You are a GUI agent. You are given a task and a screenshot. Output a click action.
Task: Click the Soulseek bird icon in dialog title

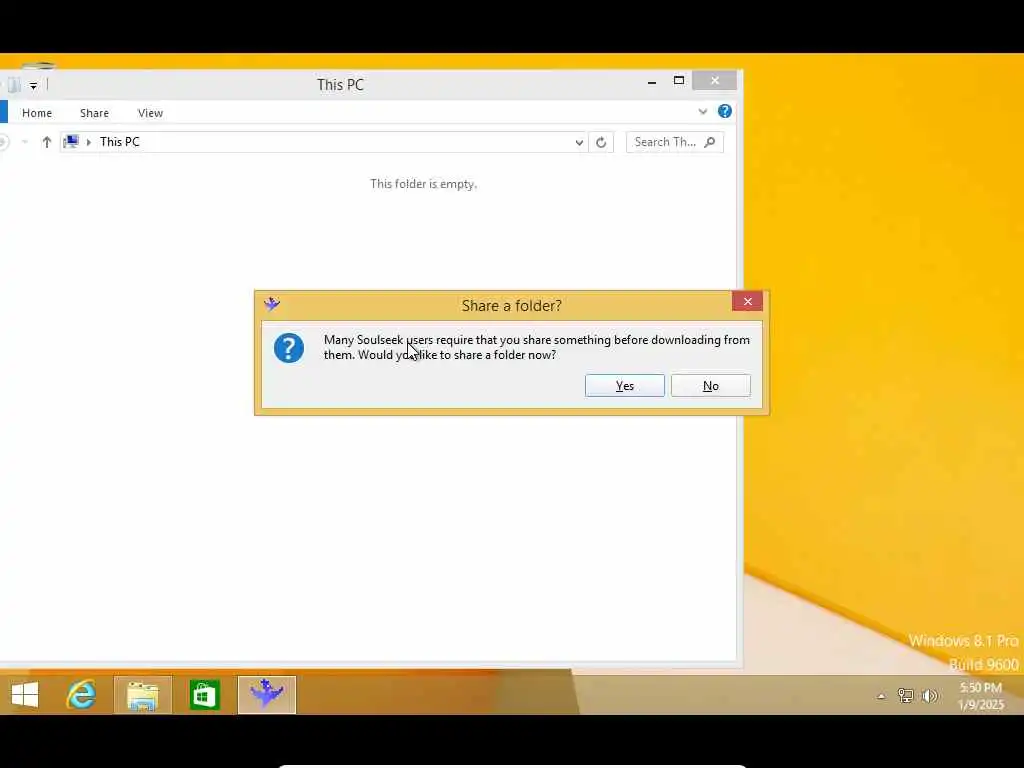pos(272,304)
